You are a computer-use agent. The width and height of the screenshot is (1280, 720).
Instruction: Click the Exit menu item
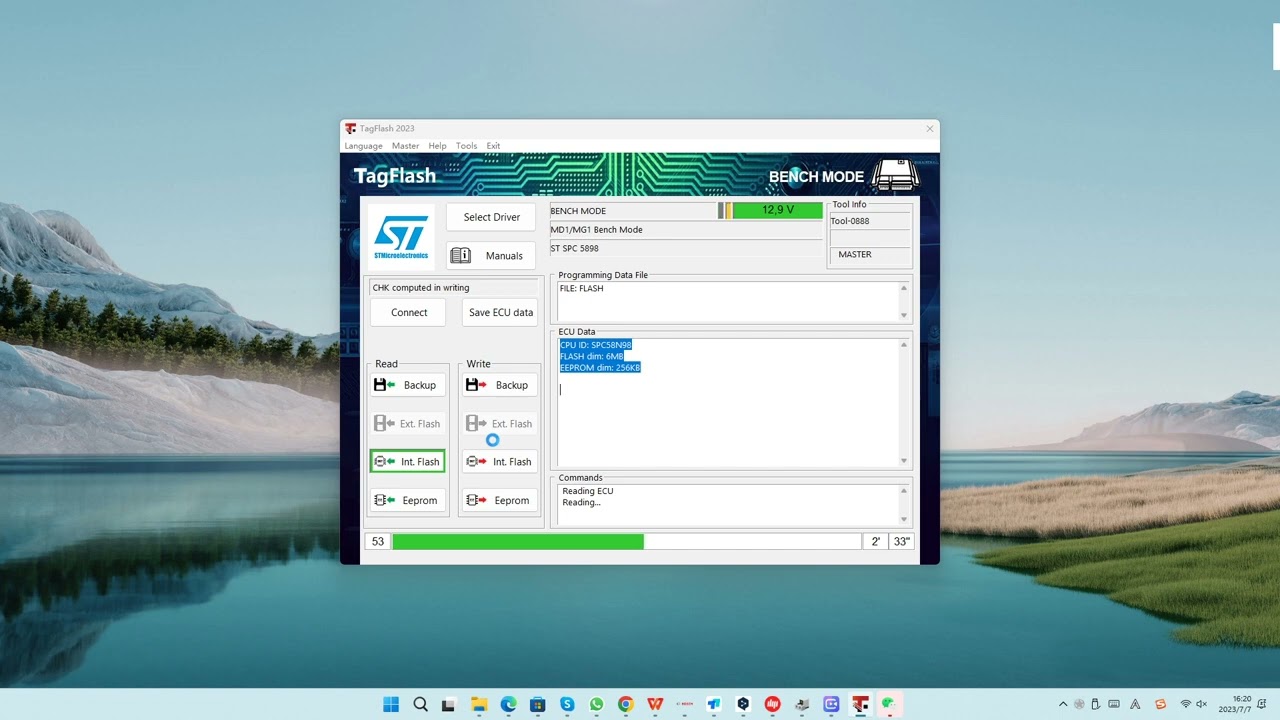coord(493,146)
